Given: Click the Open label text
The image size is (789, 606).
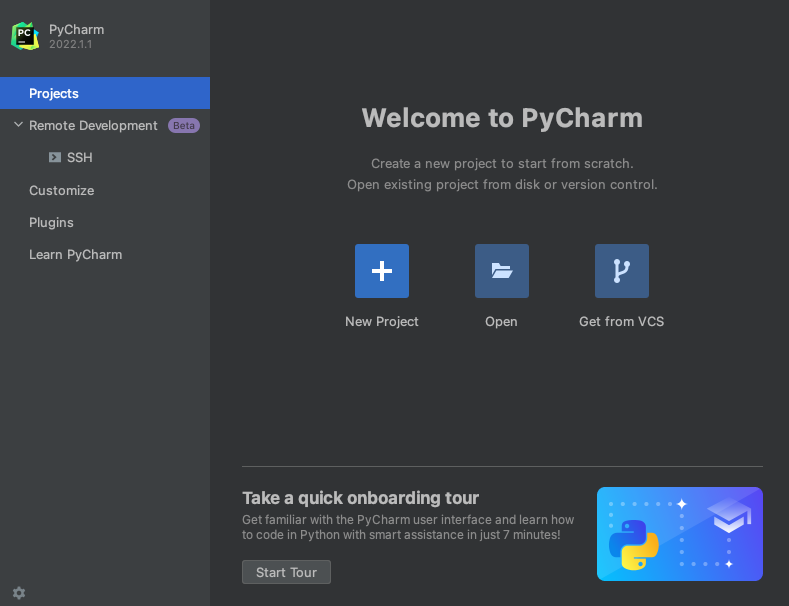Looking at the screenshot, I should click(501, 322).
